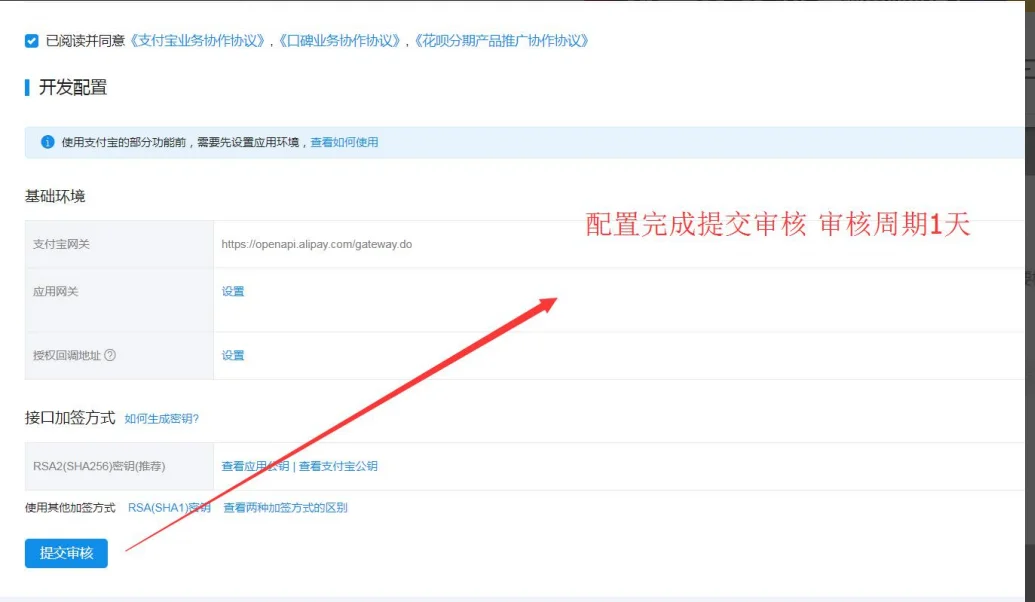Screen dimensions: 1035x602
Task: Open the 《花呗分期产品推广协作协议》 link
Action: (501, 41)
